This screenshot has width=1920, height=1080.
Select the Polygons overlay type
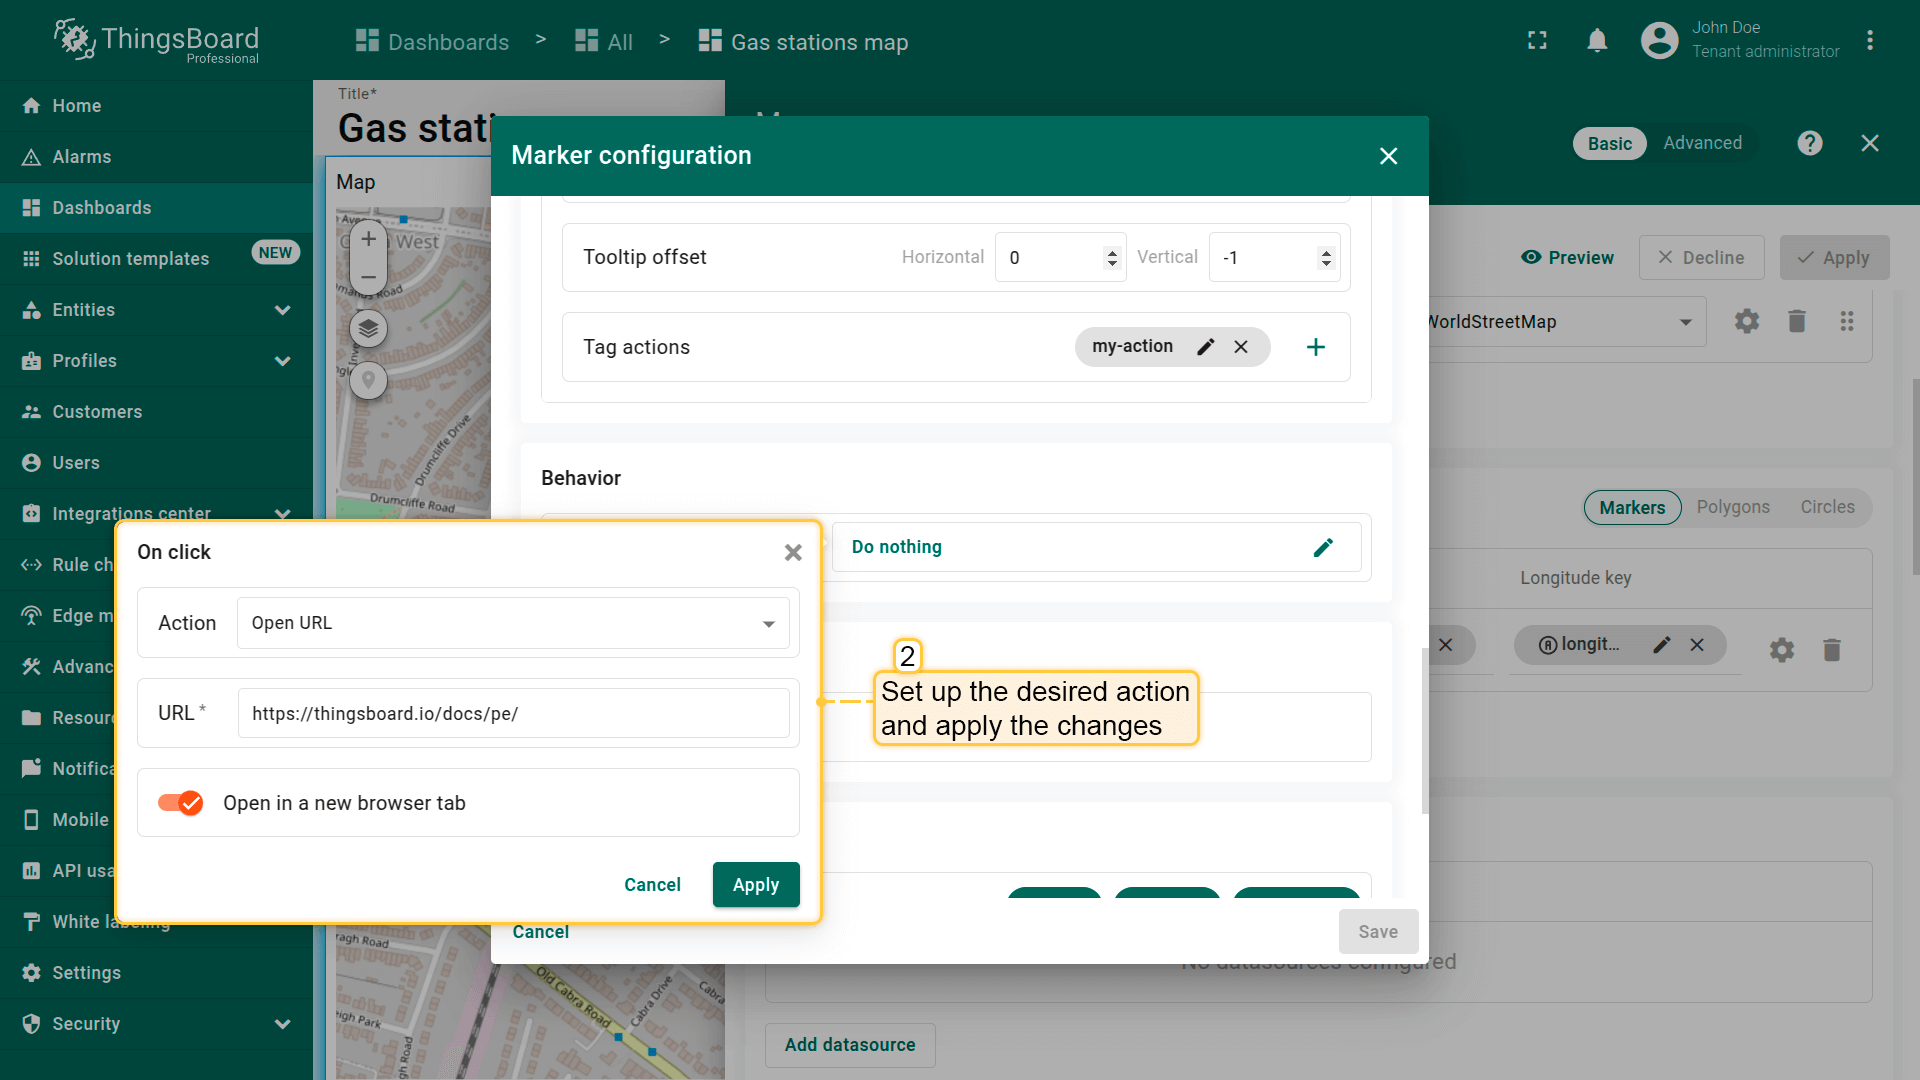[1733, 507]
